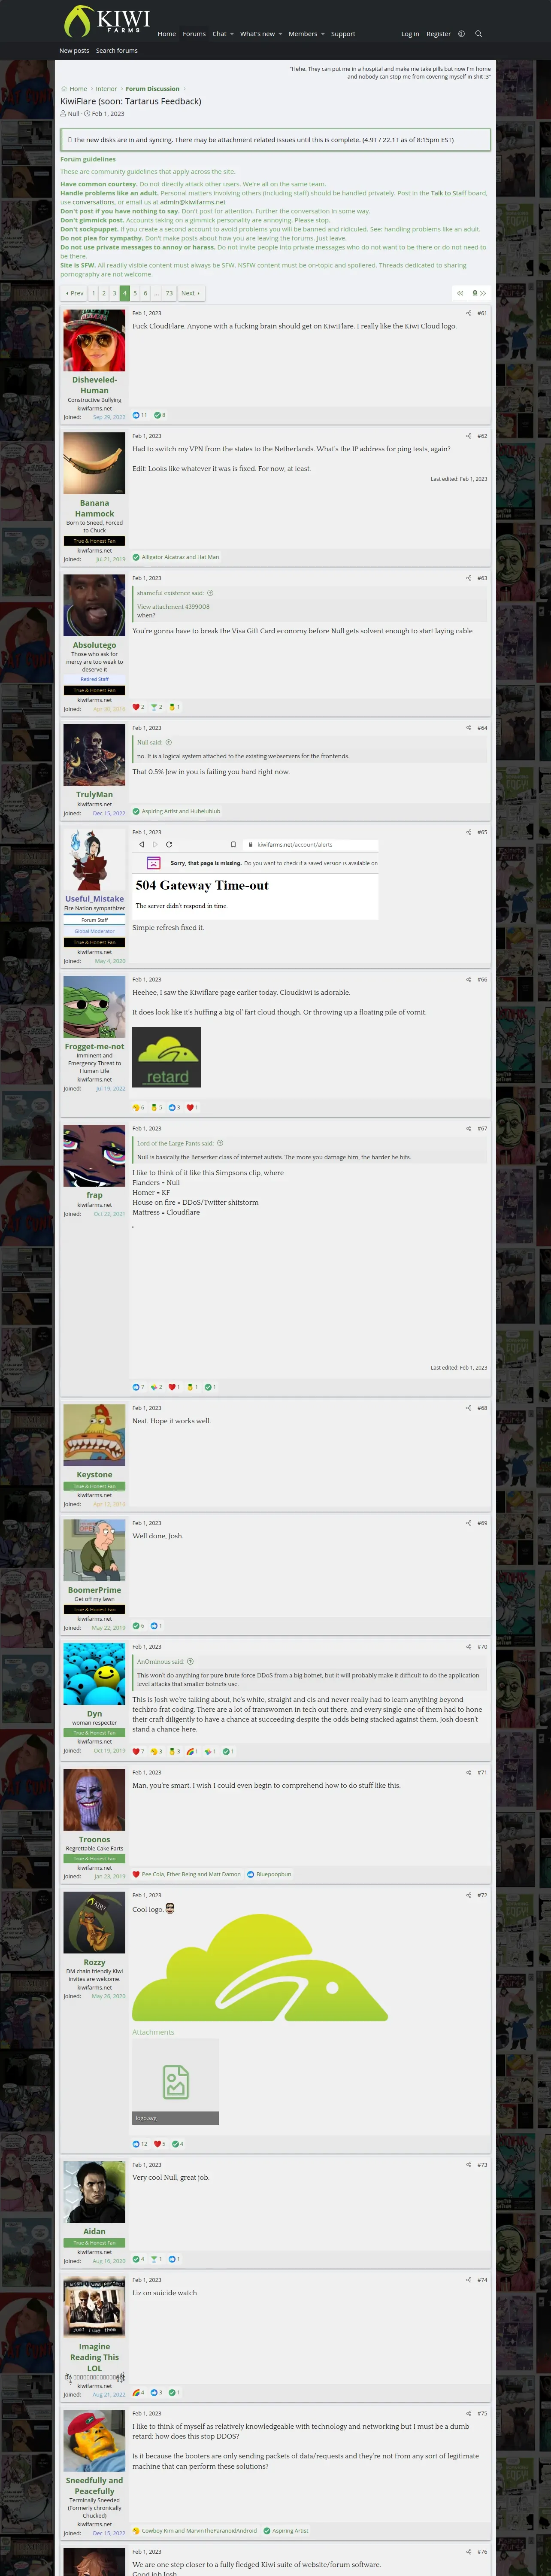Open the conversations link in guidelines
Viewport: 551px width, 2576px height.
coord(93,202)
